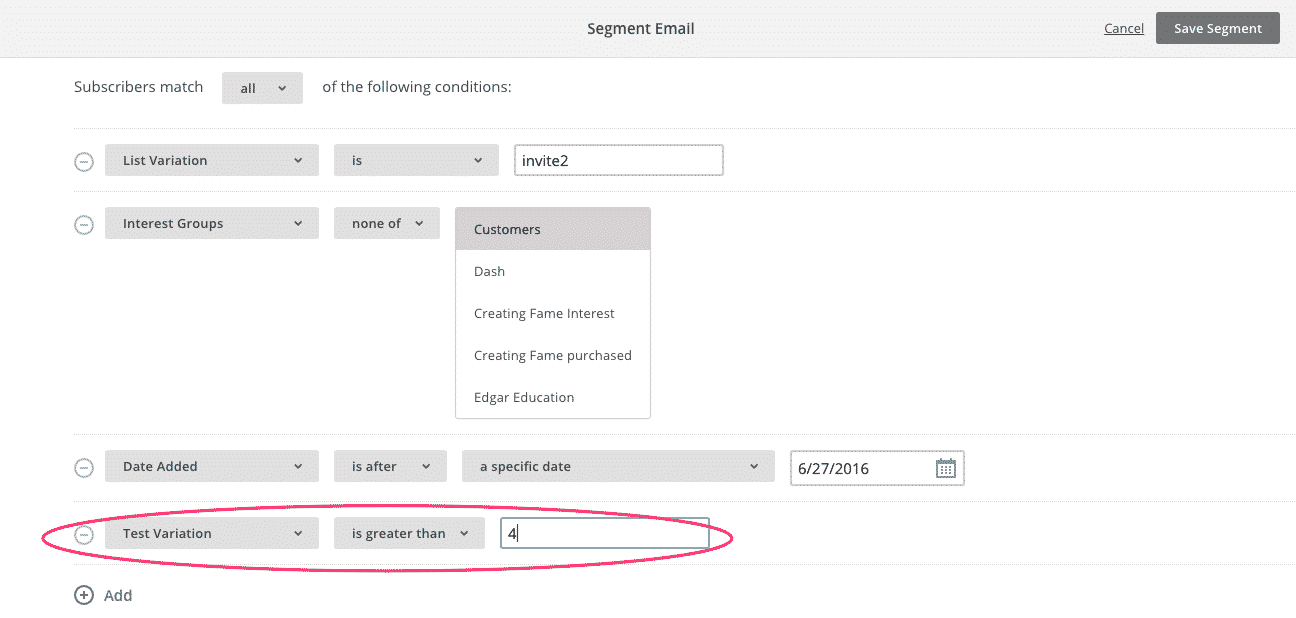This screenshot has height=618, width=1296.
Task: Click the Cancel link
Action: pyautogui.click(x=1124, y=28)
